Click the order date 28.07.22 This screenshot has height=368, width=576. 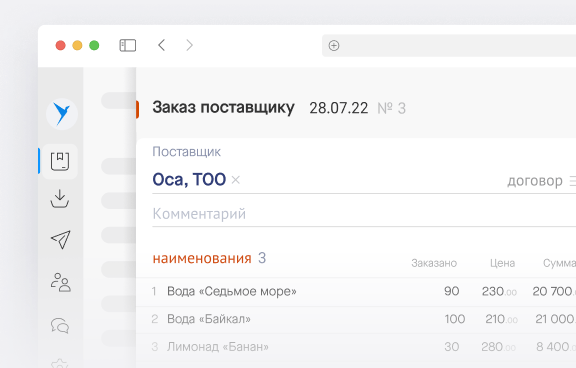point(338,108)
